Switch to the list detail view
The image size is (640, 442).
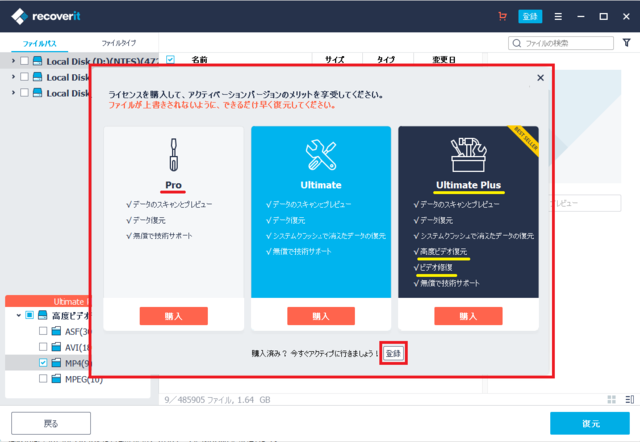(x=629, y=400)
